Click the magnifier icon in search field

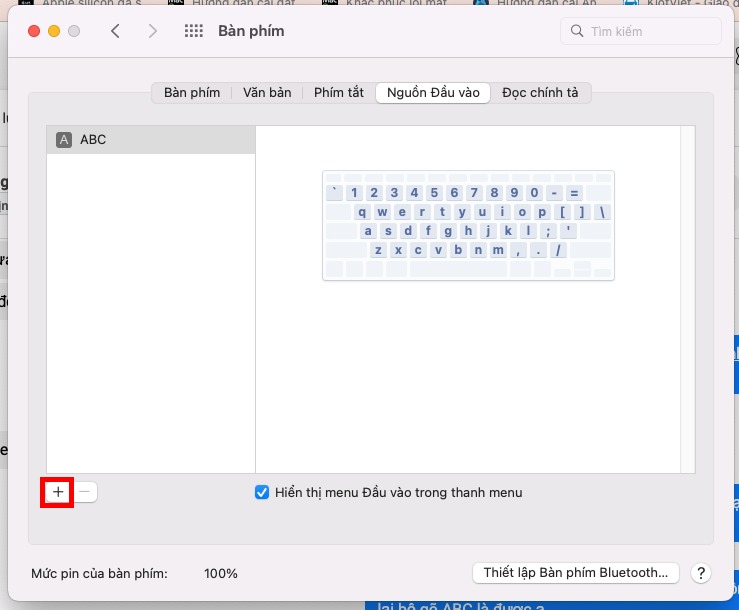point(577,31)
